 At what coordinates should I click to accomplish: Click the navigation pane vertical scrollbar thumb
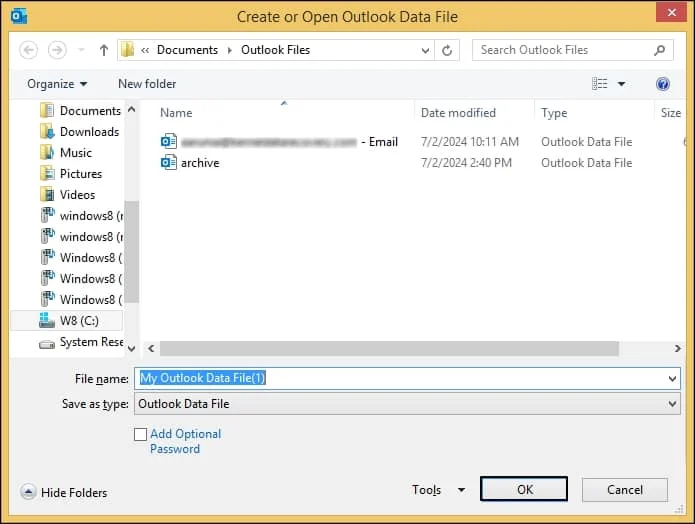(x=131, y=252)
